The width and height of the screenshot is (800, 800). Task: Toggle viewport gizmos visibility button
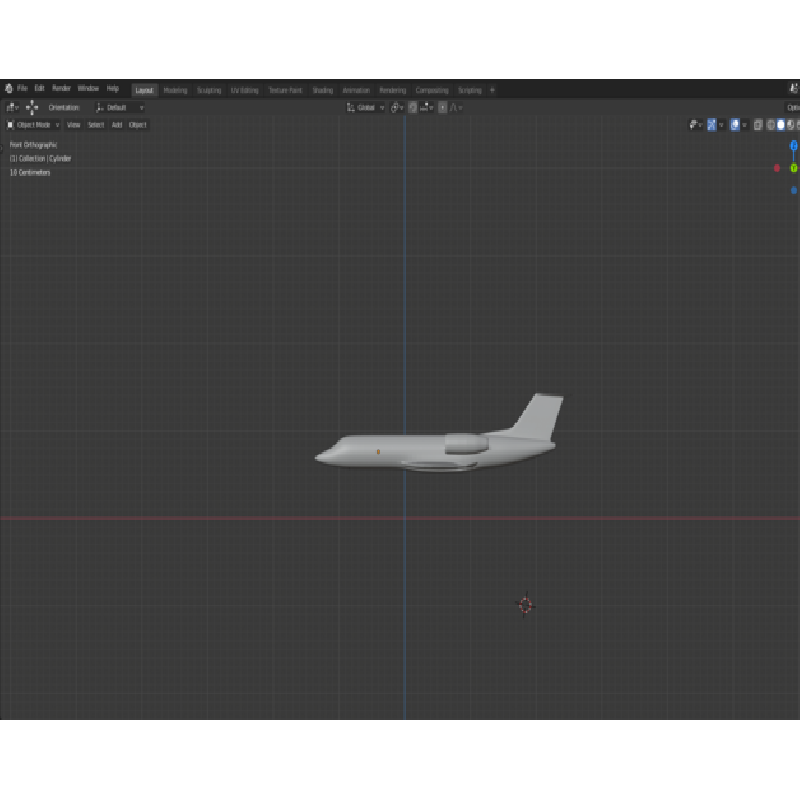click(713, 125)
